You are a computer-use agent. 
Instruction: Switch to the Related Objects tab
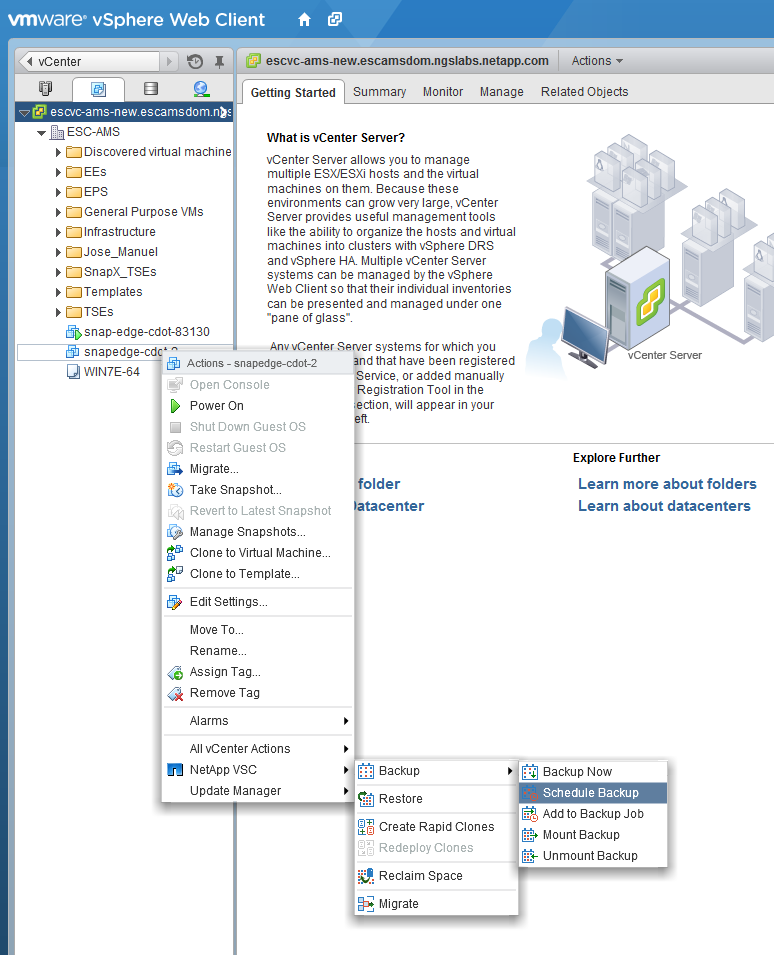584,92
